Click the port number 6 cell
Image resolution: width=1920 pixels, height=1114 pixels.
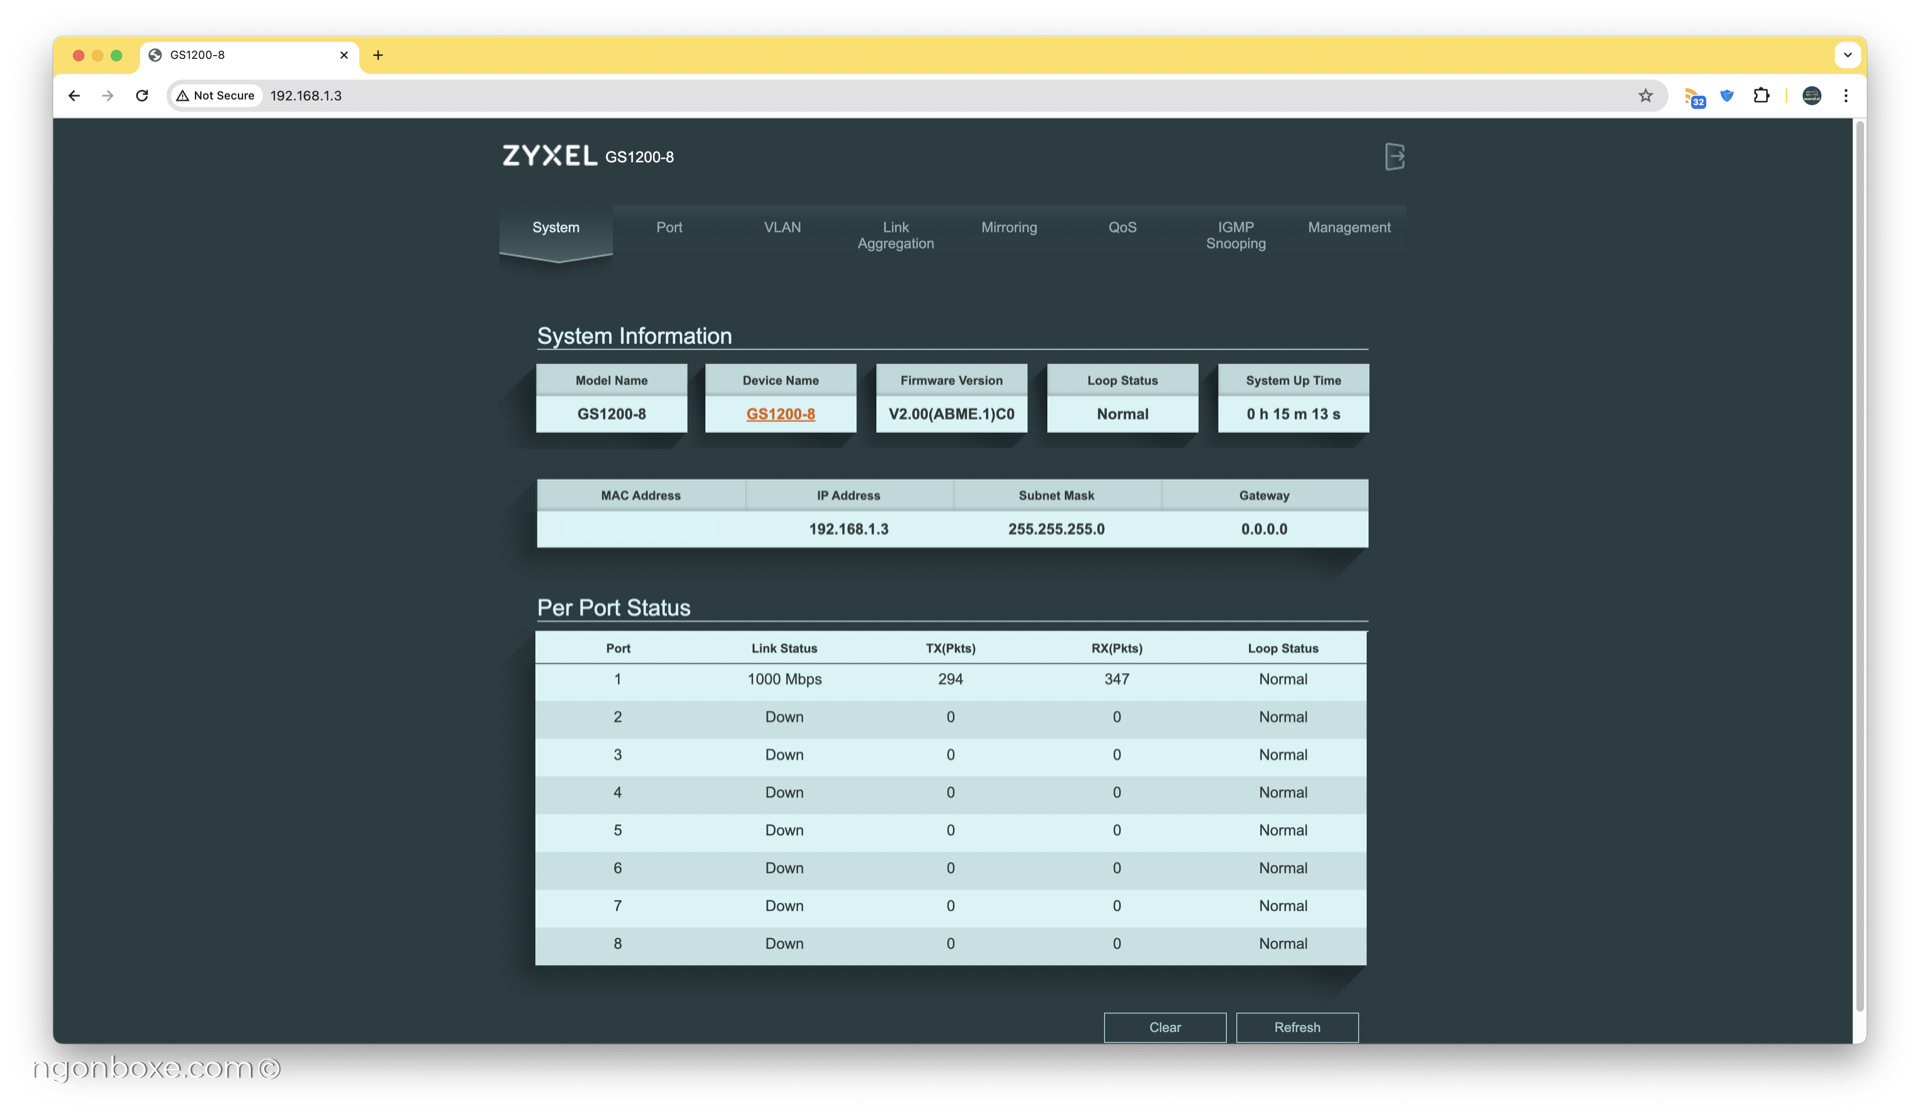click(x=617, y=868)
